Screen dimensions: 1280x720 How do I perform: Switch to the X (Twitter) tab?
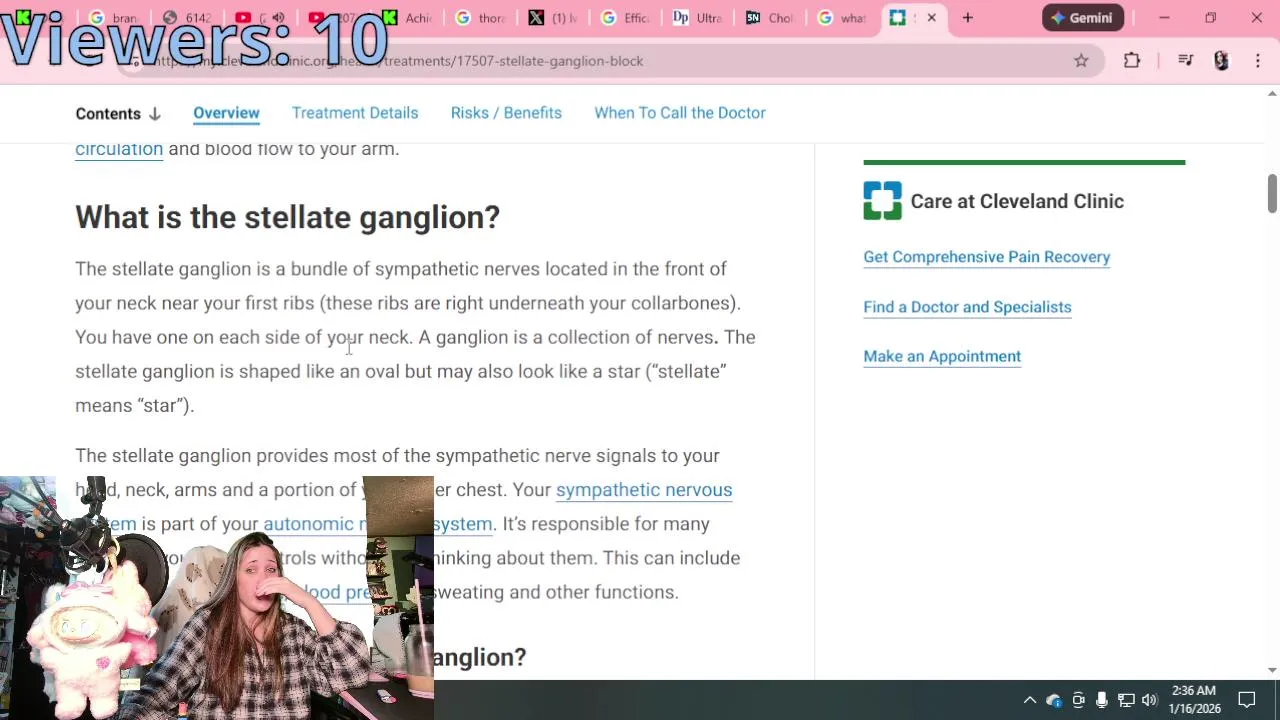pyautogui.click(x=553, y=18)
